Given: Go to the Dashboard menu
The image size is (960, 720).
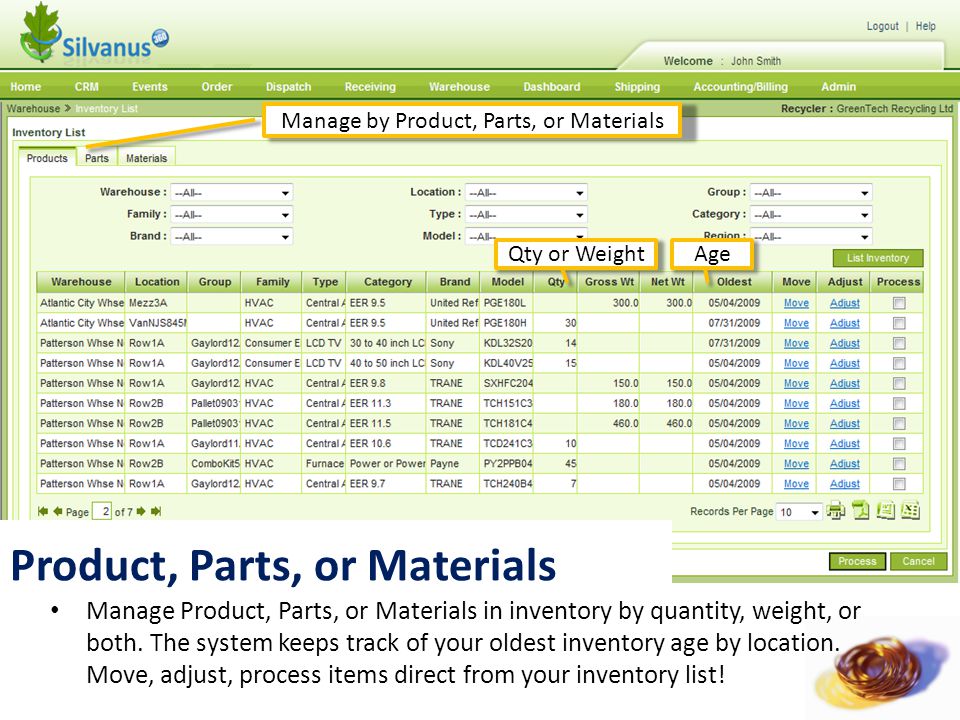Looking at the screenshot, I should click(552, 87).
